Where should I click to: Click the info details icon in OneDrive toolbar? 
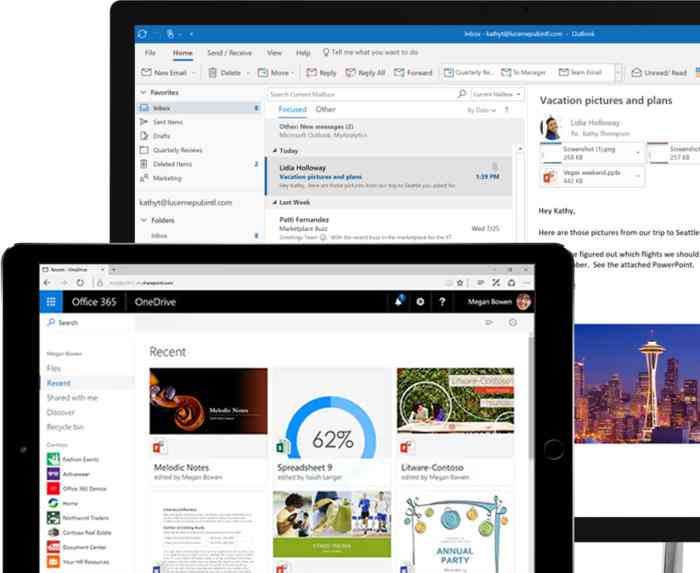tap(512, 322)
